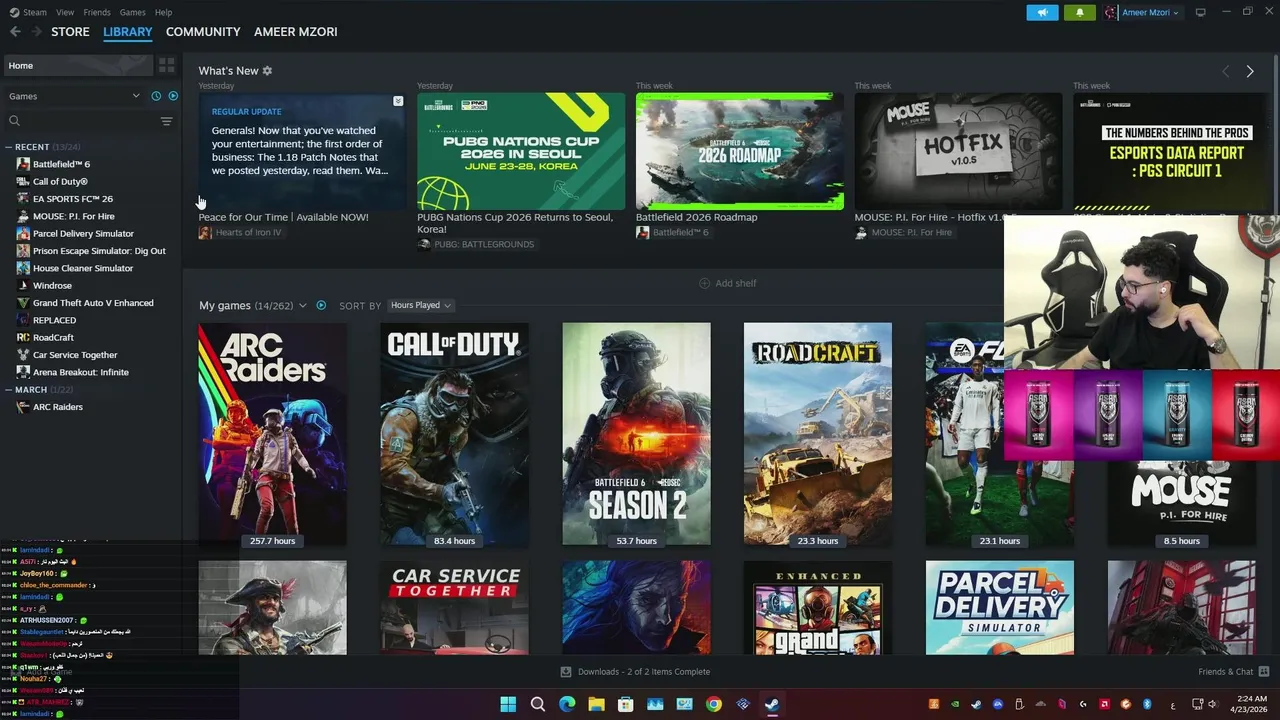Click the Steam taskbar icon
This screenshot has height=720, width=1280.
(772, 704)
